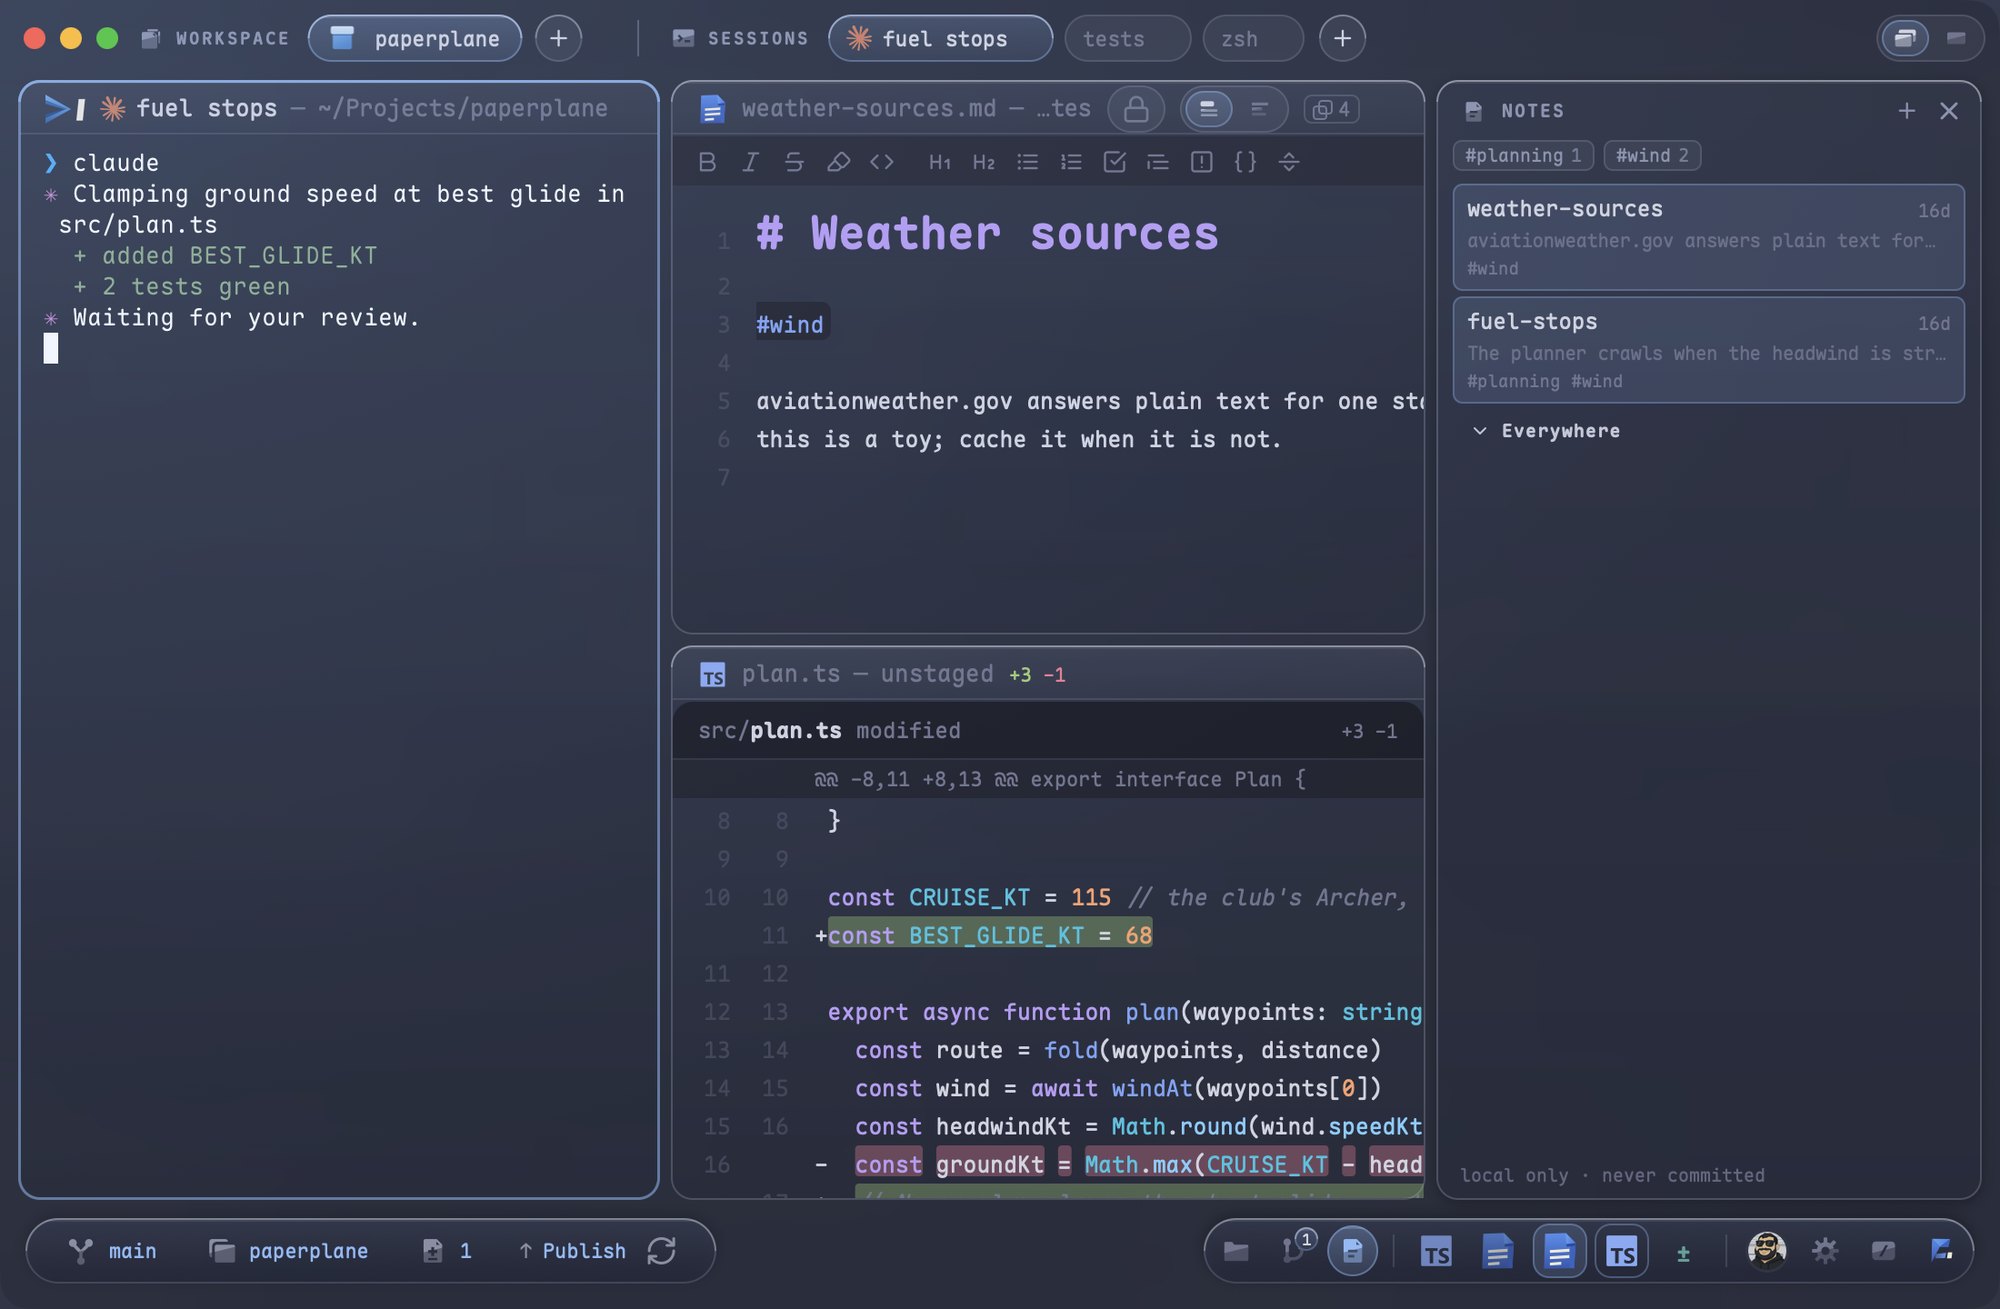The image size is (2000, 1309).
Task: Click the weather-sources.md pane title
Action: pos(916,109)
